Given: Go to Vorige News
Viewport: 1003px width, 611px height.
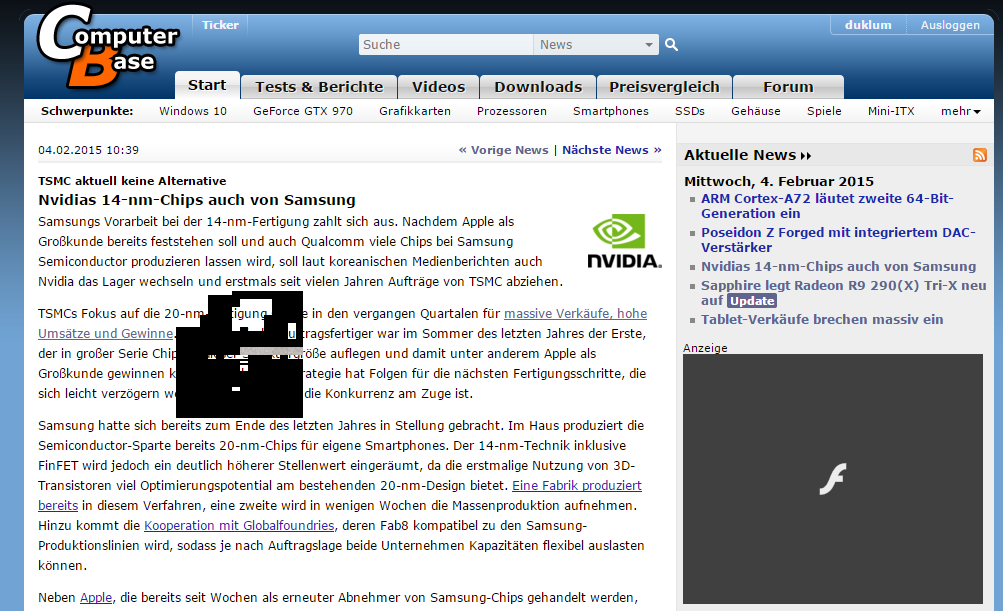Looking at the screenshot, I should coord(503,150).
